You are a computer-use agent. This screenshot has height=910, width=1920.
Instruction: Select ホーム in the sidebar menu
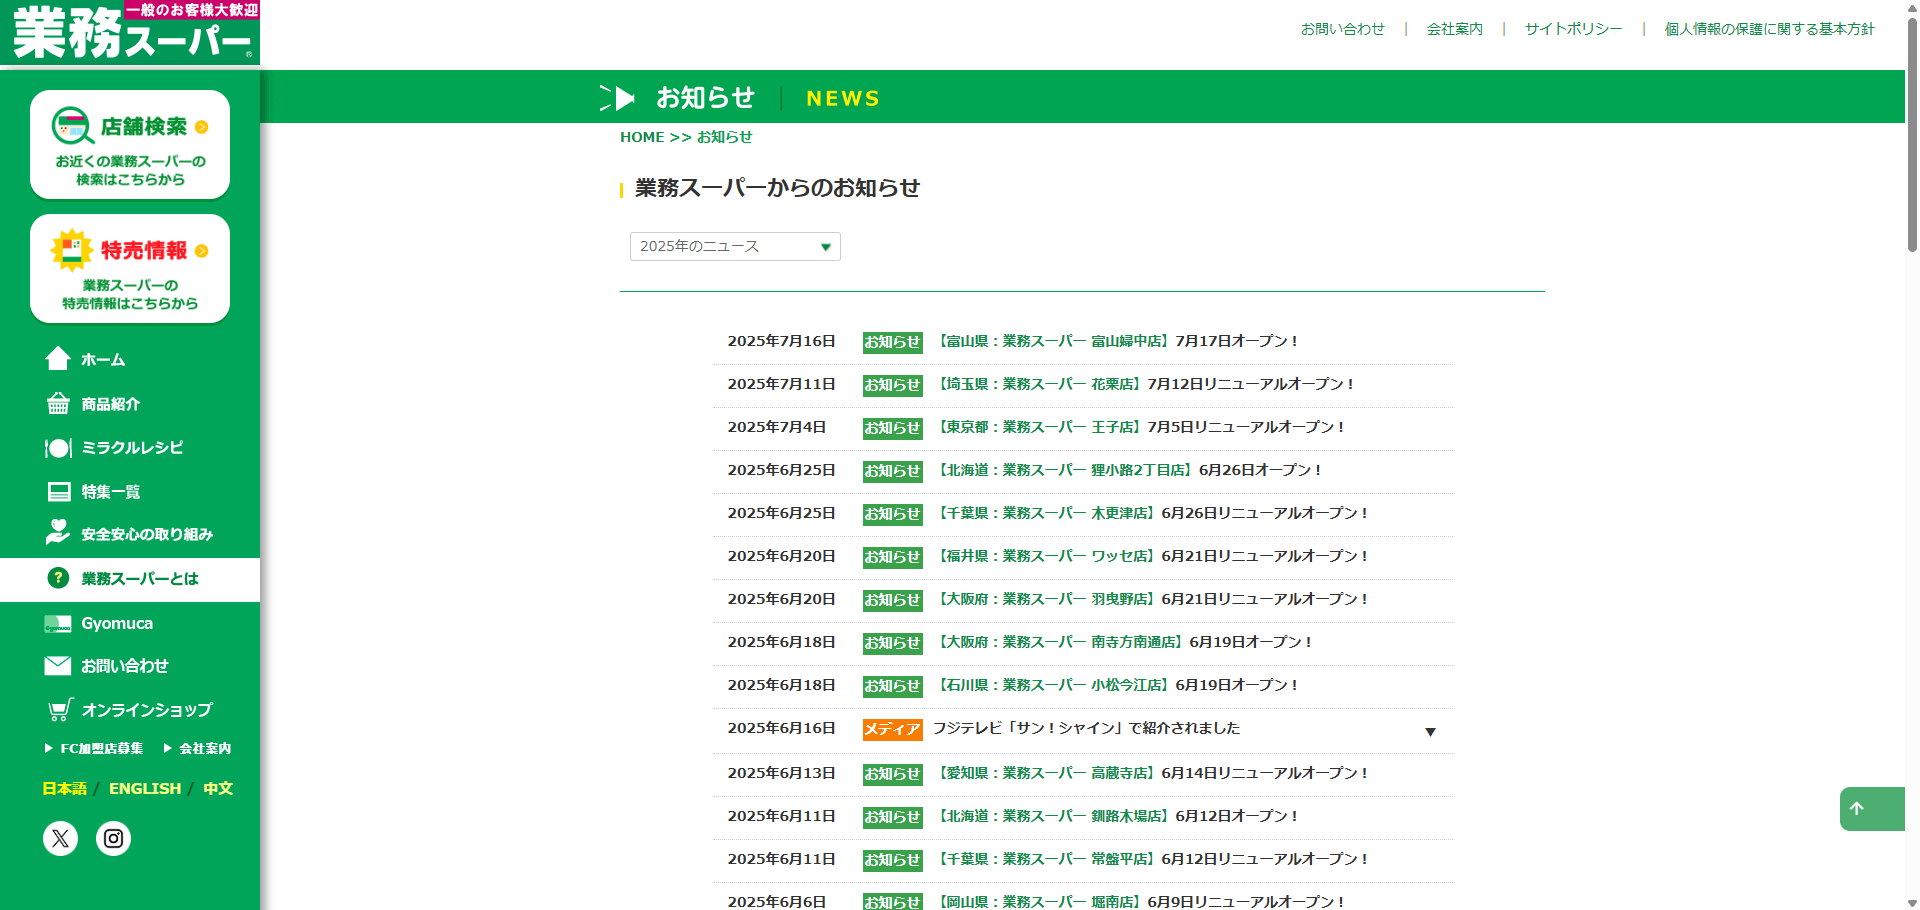(103, 360)
